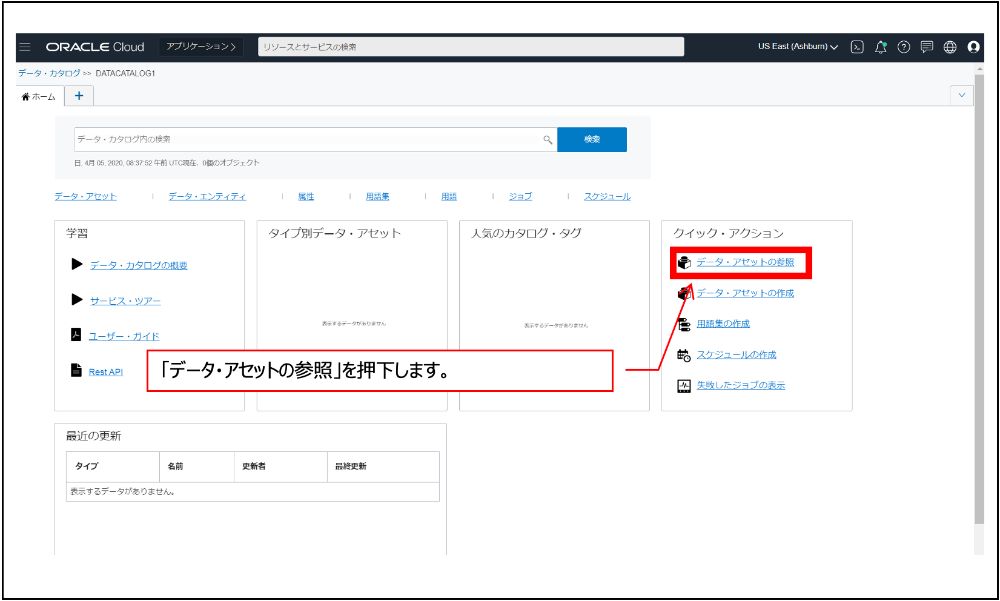Open a new tab with the plus icon
Image resolution: width=1000 pixels, height=601 pixels.
pos(79,96)
